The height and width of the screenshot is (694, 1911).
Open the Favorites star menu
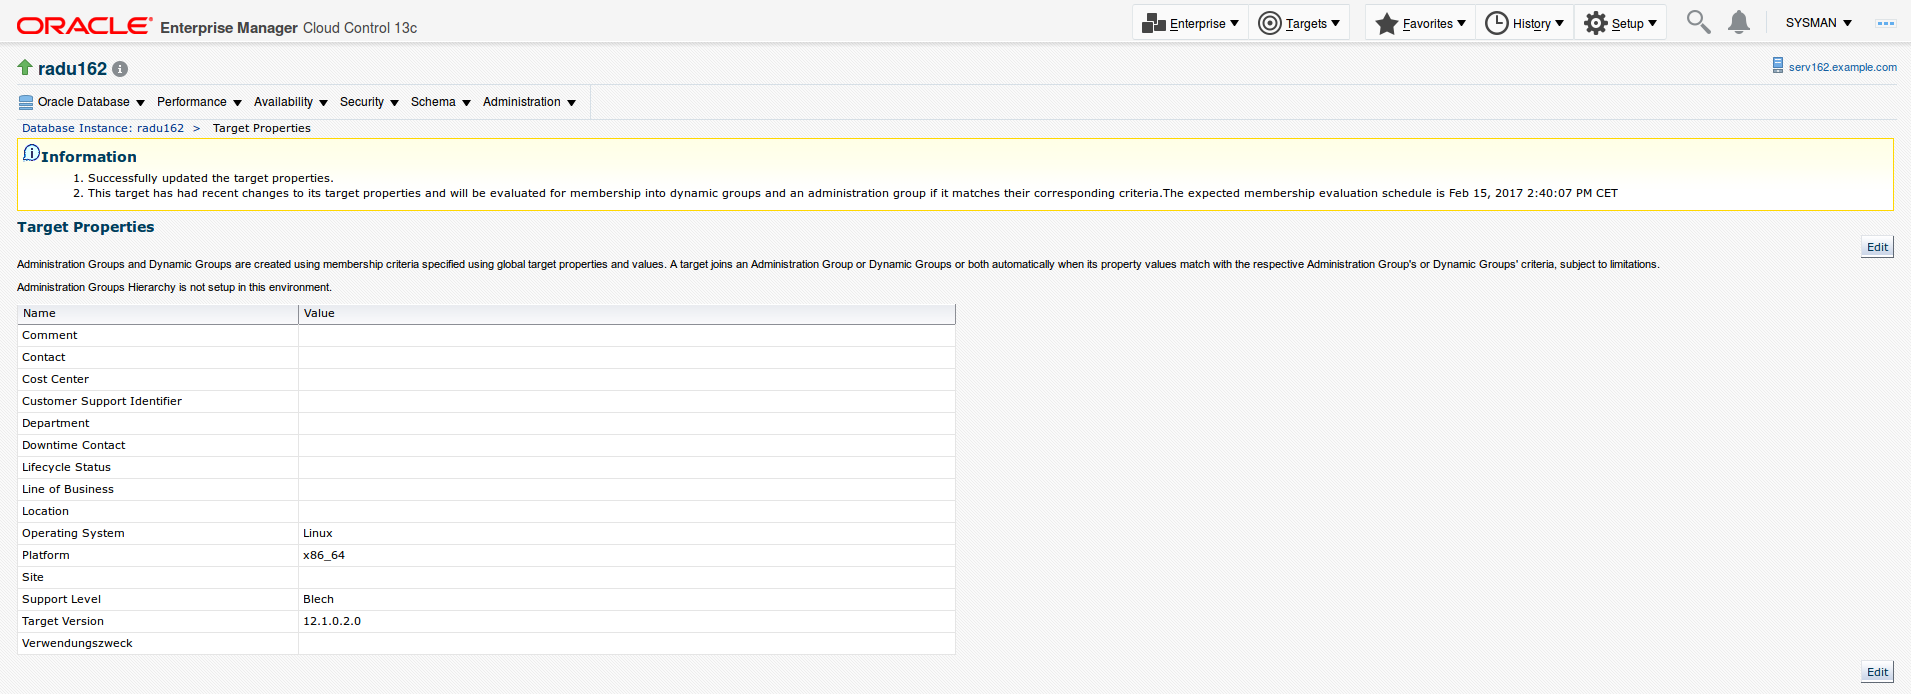pos(1420,23)
